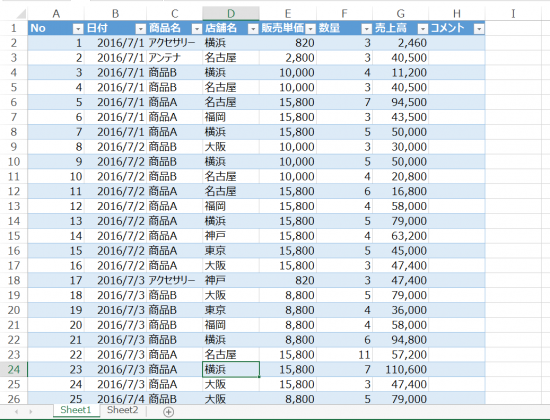Select column H header
Screen dimensions: 550x420
coord(457,13)
